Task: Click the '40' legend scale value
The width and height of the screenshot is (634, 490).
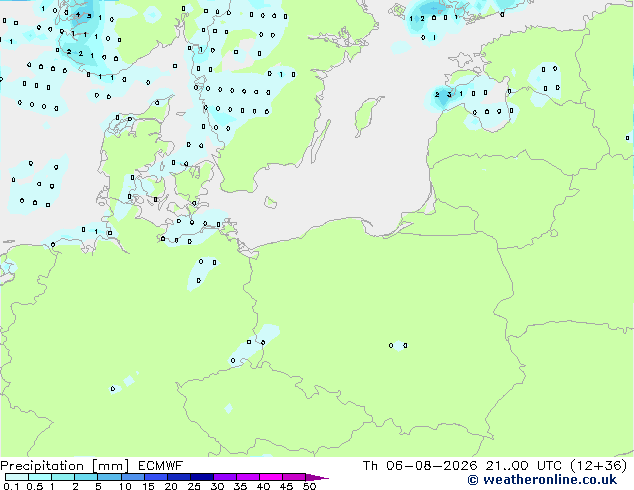Action: pos(263,486)
